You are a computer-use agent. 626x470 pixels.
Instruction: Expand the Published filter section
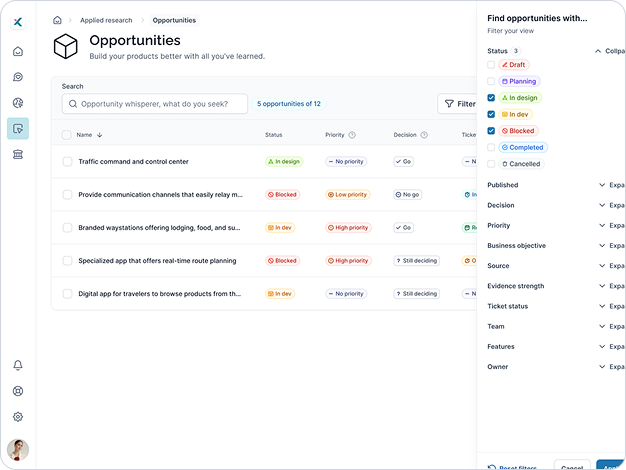612,185
